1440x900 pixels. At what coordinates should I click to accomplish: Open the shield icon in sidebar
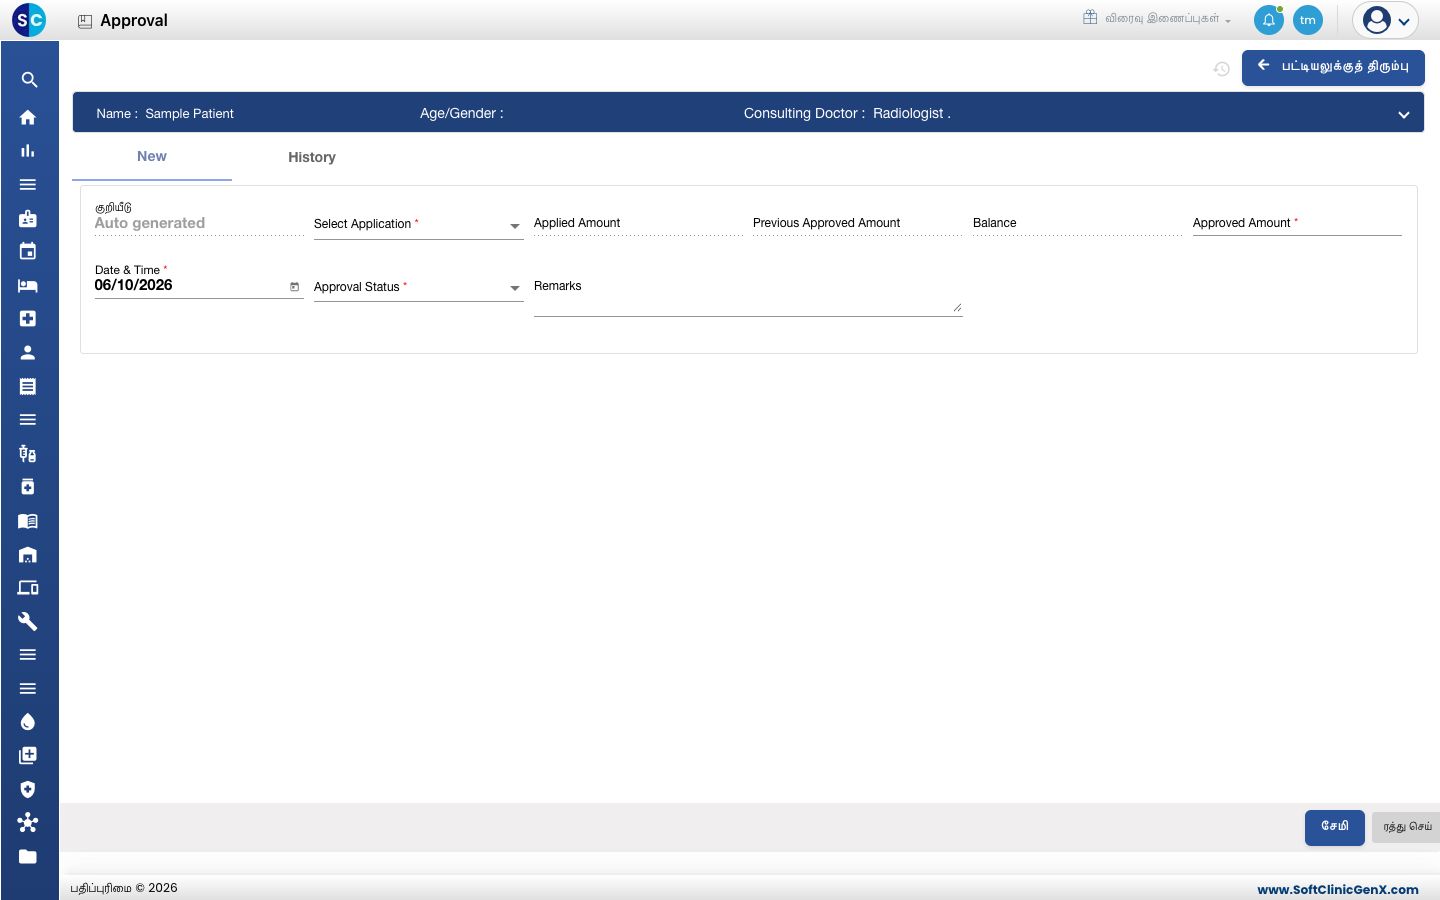pos(28,789)
